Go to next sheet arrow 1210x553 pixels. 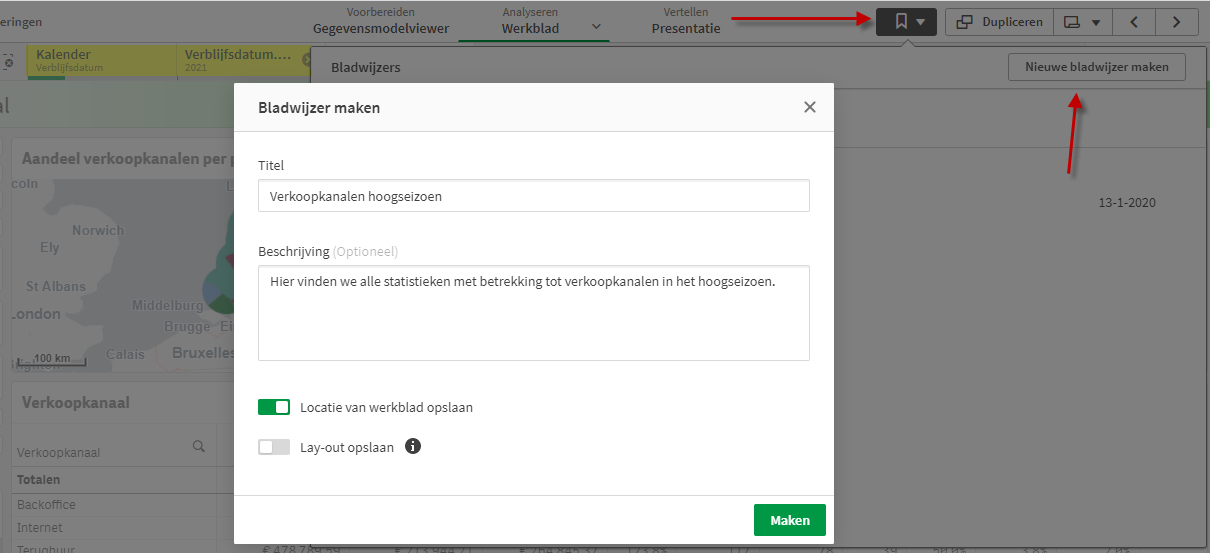click(1176, 22)
